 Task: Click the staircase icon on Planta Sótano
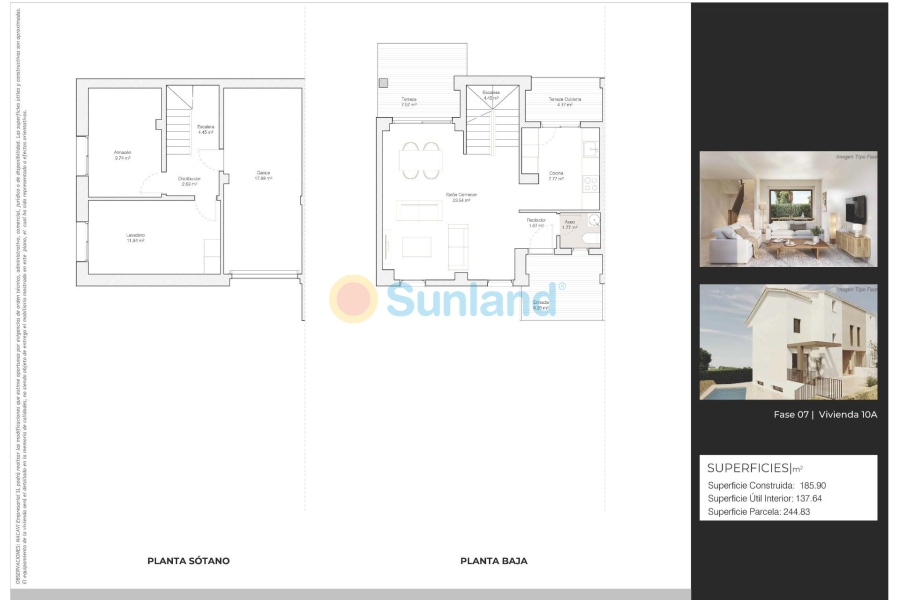pos(178,121)
